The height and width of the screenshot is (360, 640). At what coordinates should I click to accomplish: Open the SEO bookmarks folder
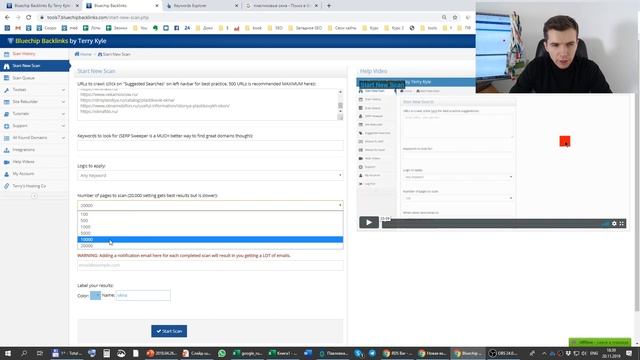click(275, 28)
